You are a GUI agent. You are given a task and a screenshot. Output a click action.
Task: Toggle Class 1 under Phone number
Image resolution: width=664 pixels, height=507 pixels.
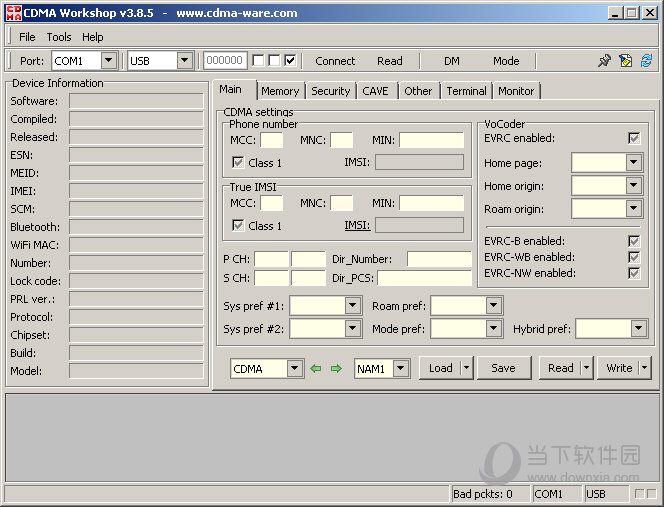tap(238, 163)
